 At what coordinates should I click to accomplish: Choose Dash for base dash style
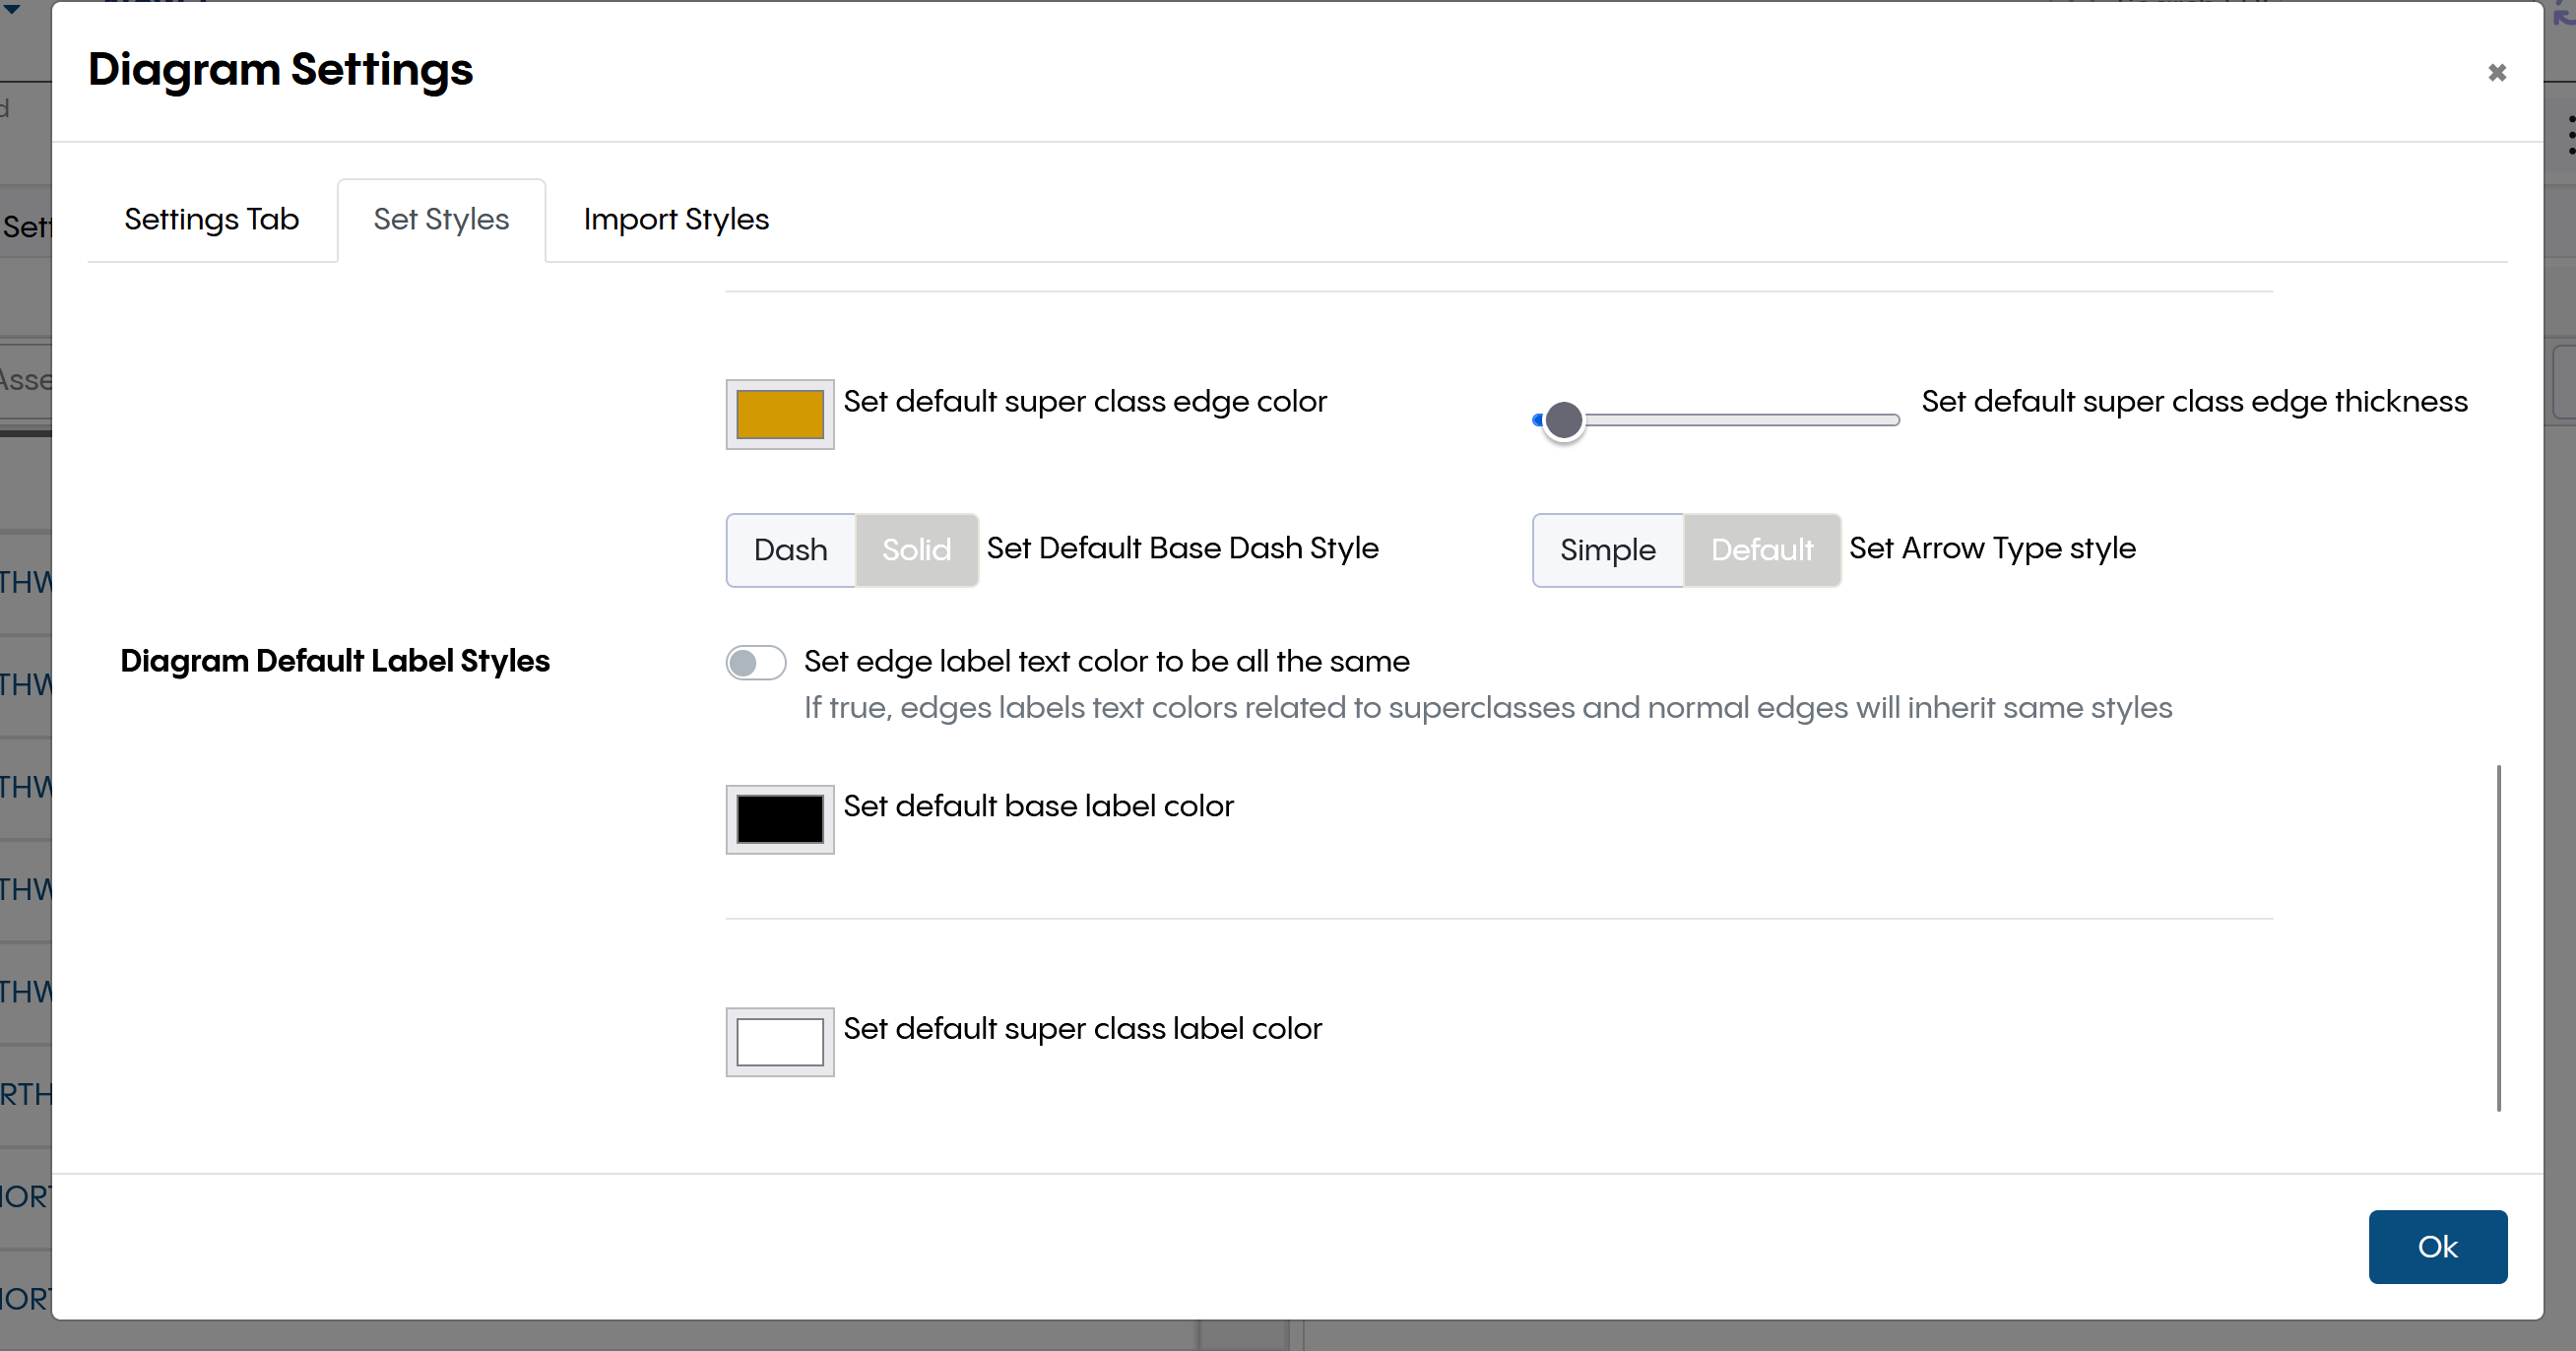pos(790,549)
